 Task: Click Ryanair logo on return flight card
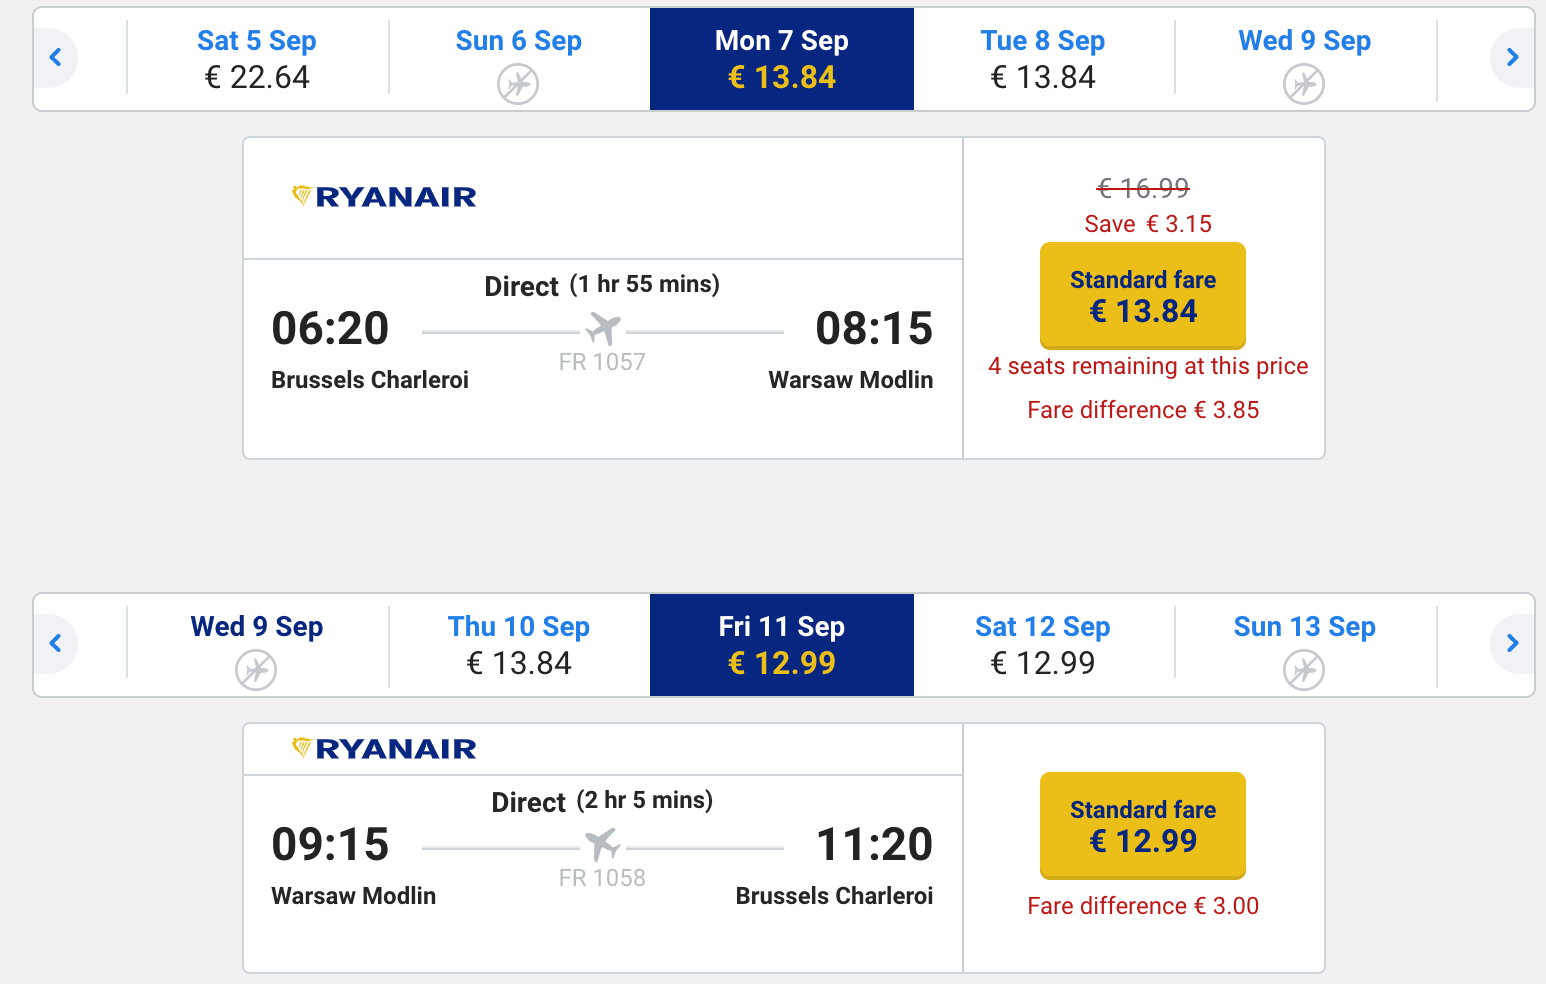(384, 748)
